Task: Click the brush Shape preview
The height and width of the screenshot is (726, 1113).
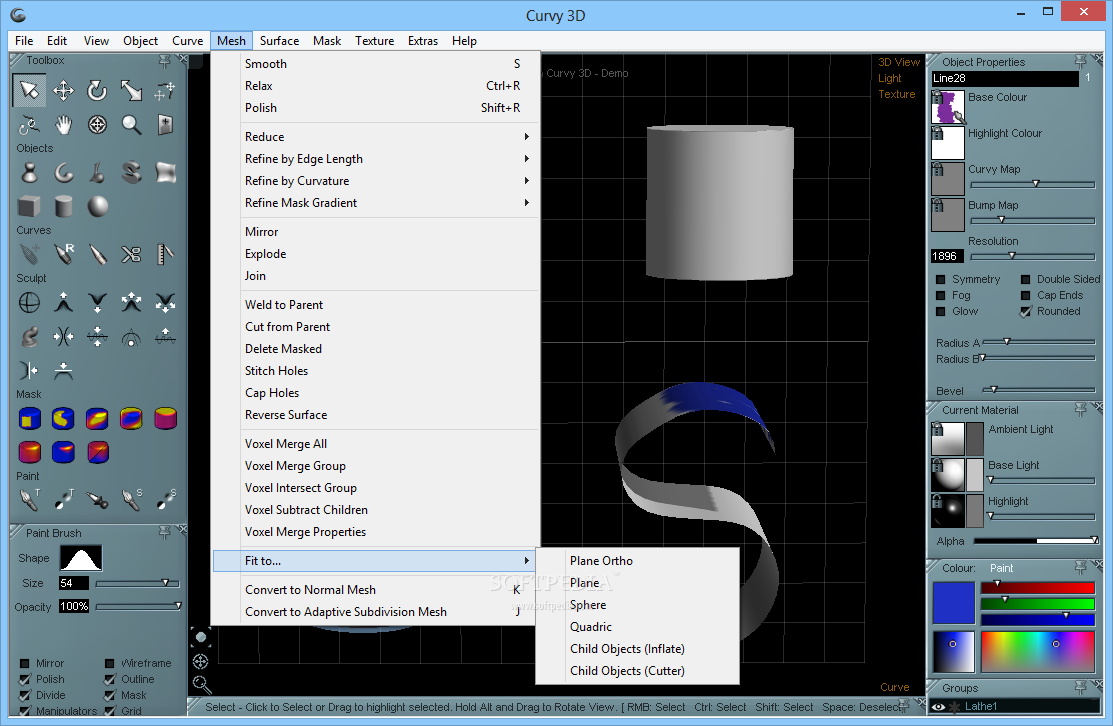Action: pos(81,558)
